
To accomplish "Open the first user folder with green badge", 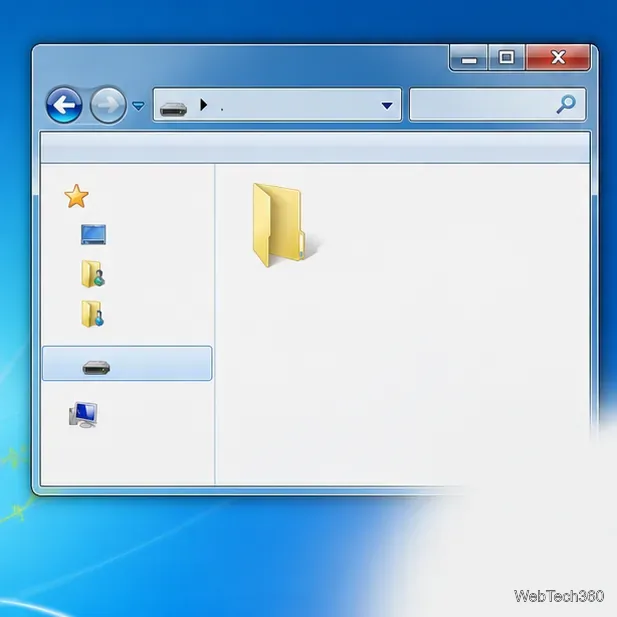I will [x=93, y=274].
